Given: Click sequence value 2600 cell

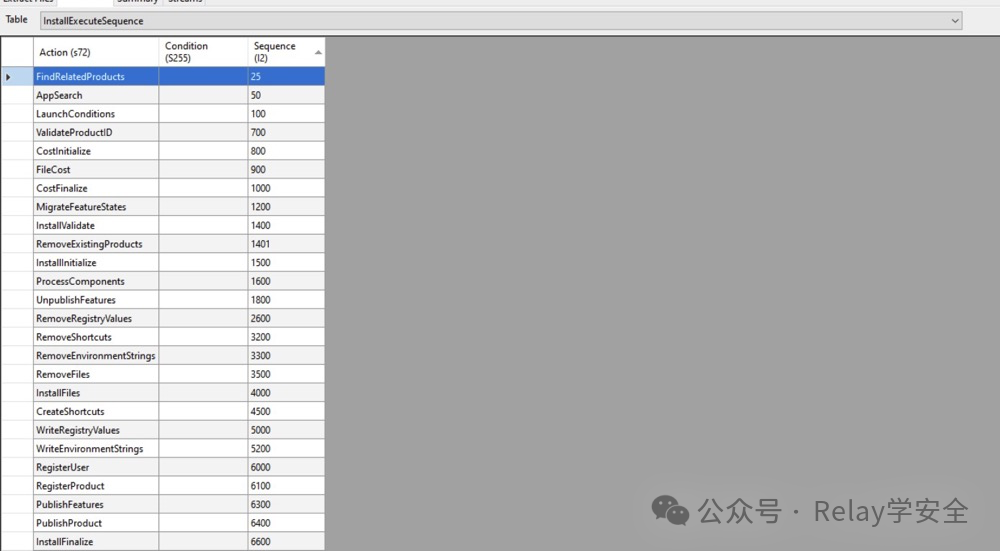Looking at the screenshot, I should pos(286,318).
